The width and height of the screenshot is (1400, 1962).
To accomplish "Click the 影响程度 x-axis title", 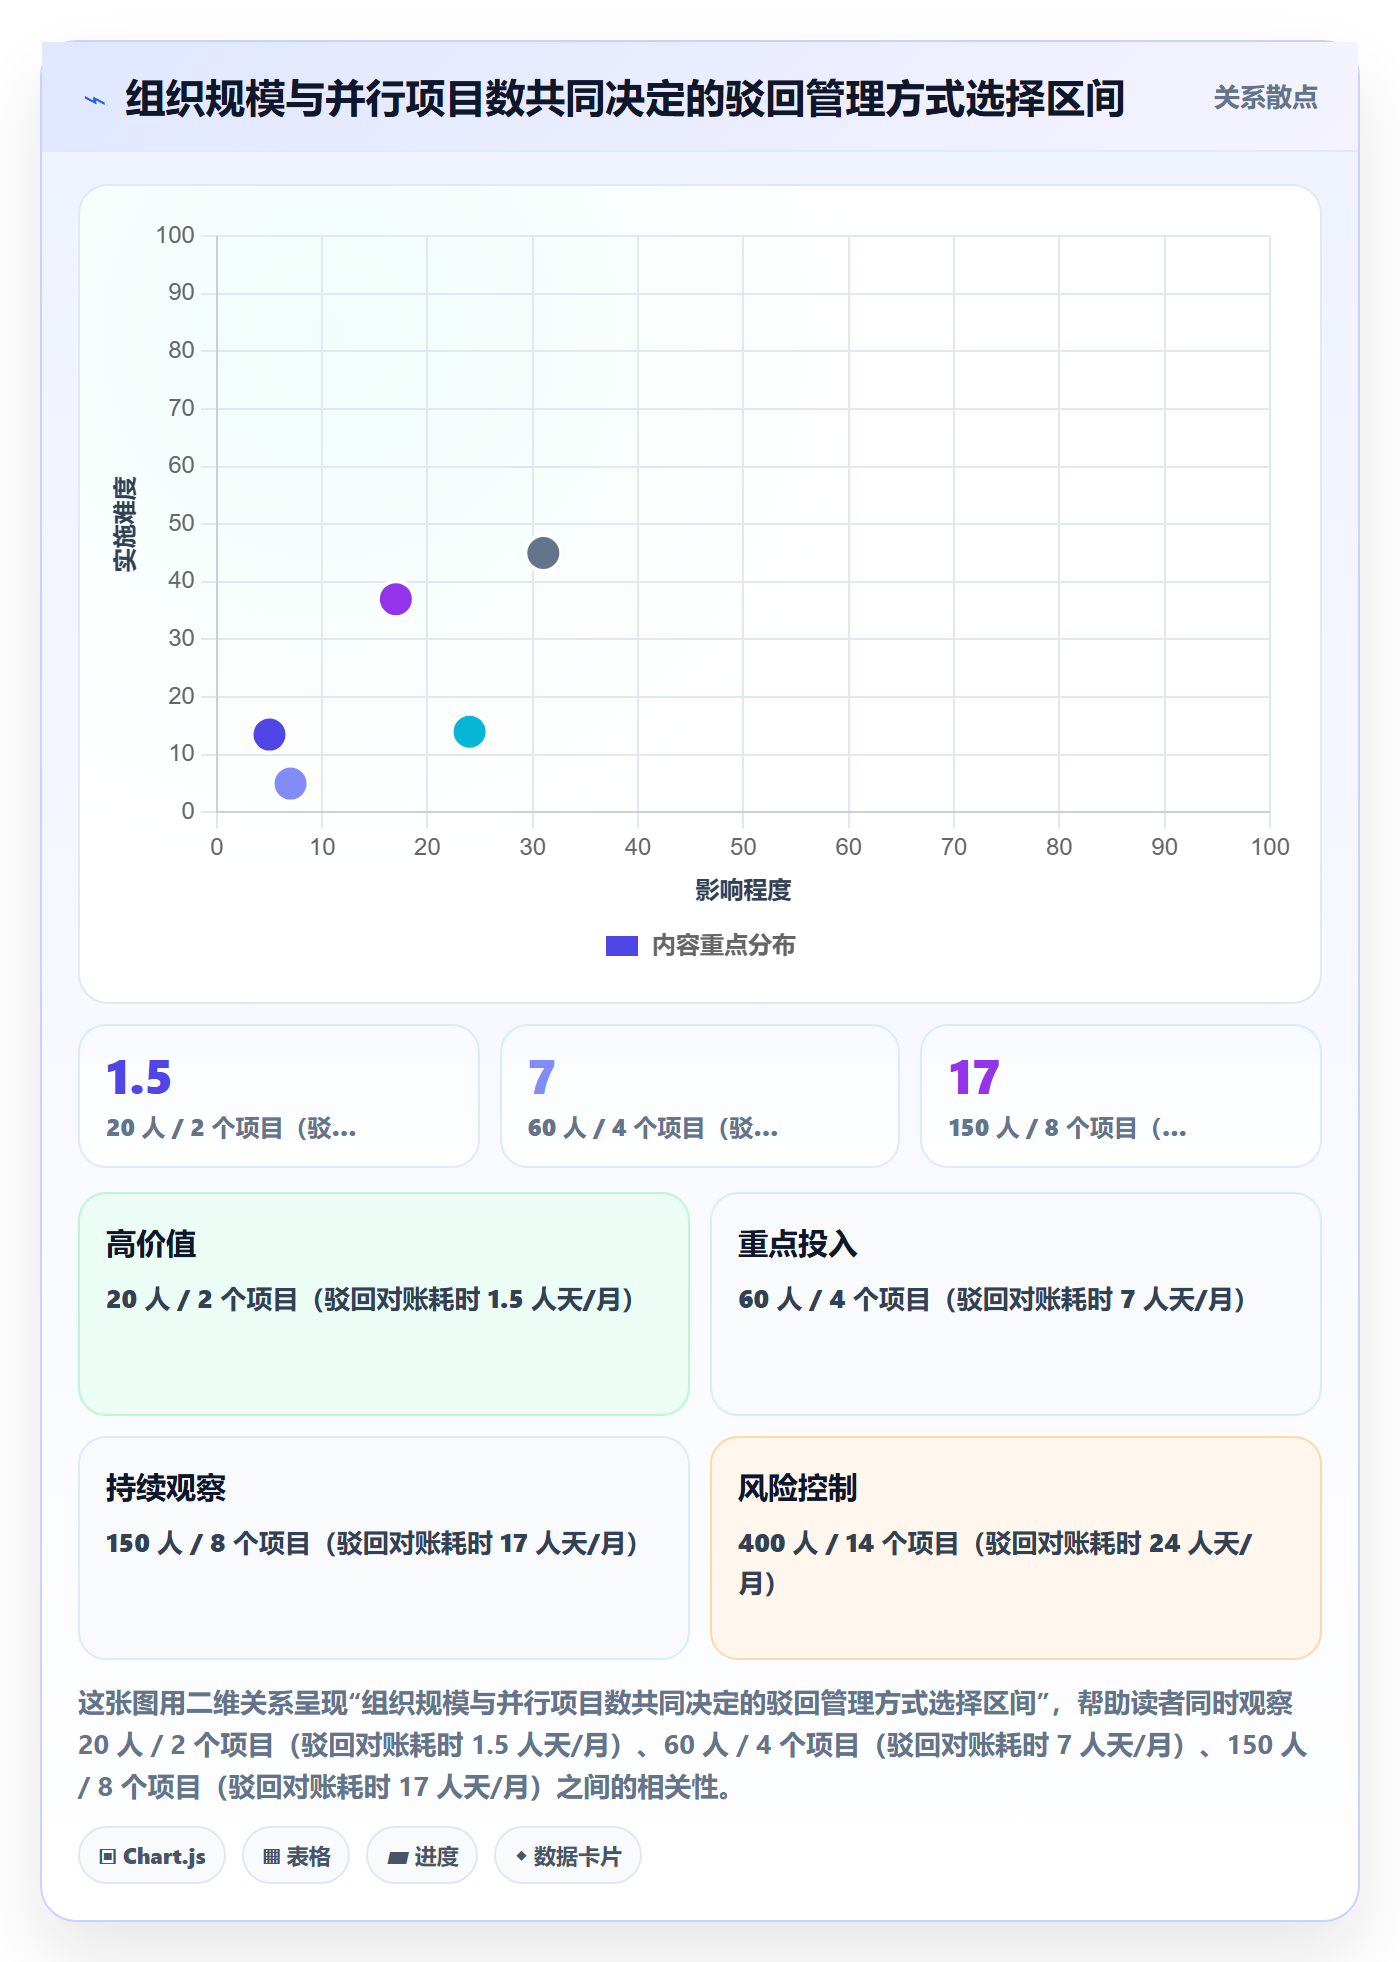I will coord(743,890).
